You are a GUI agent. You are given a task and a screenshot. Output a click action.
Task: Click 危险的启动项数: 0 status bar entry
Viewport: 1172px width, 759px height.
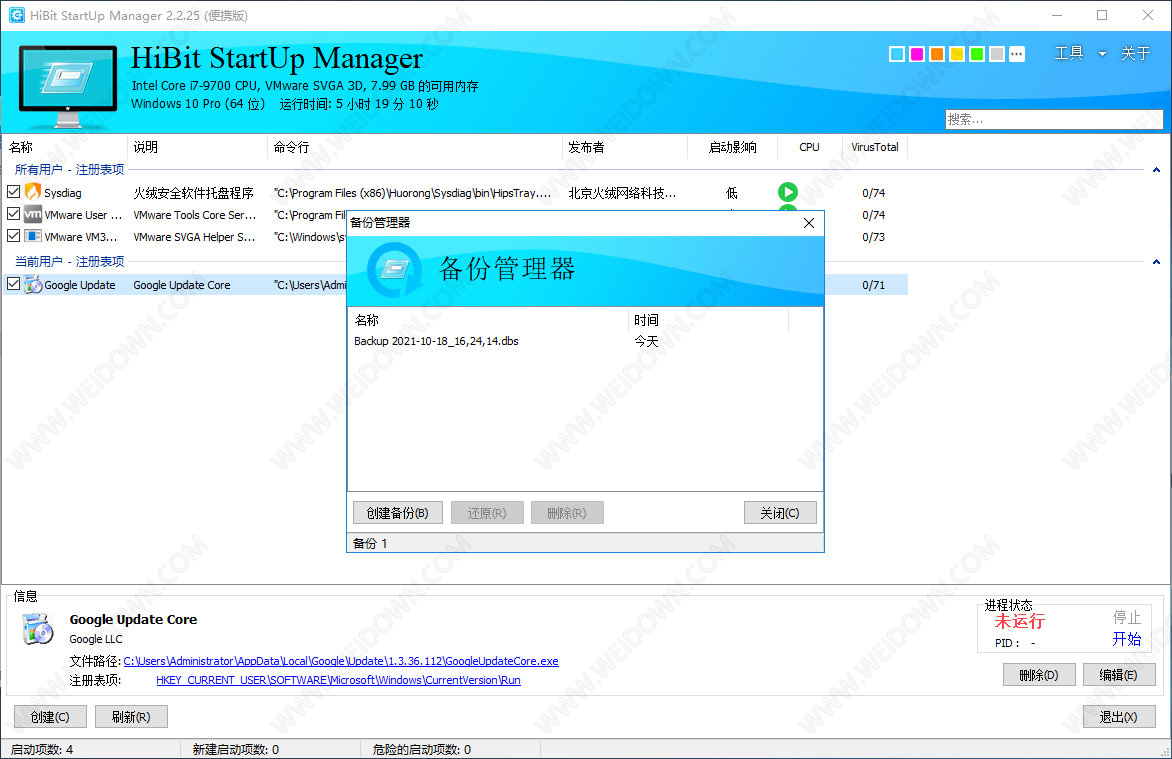tap(422, 749)
